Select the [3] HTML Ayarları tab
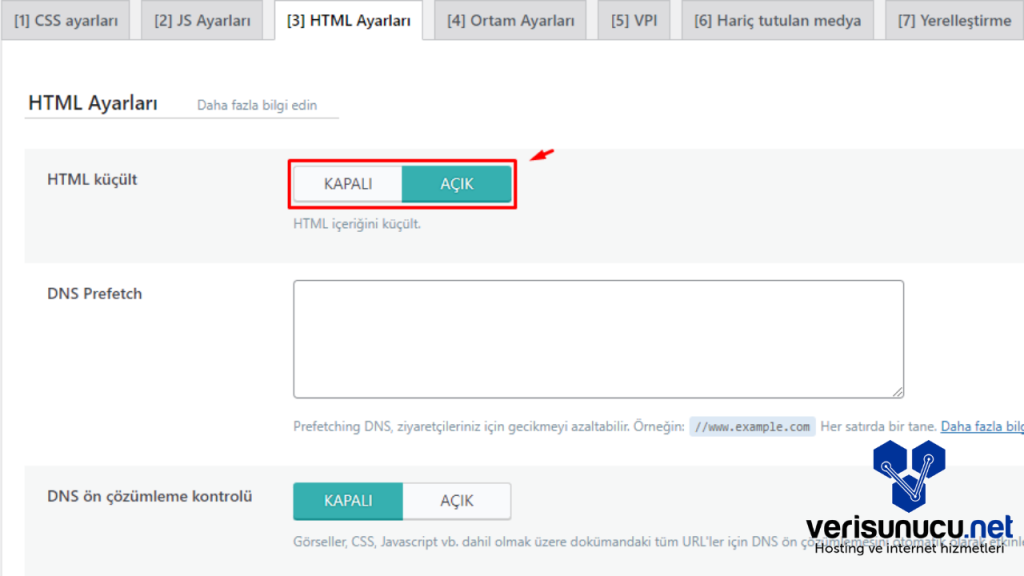This screenshot has width=1024, height=576. (x=348, y=20)
